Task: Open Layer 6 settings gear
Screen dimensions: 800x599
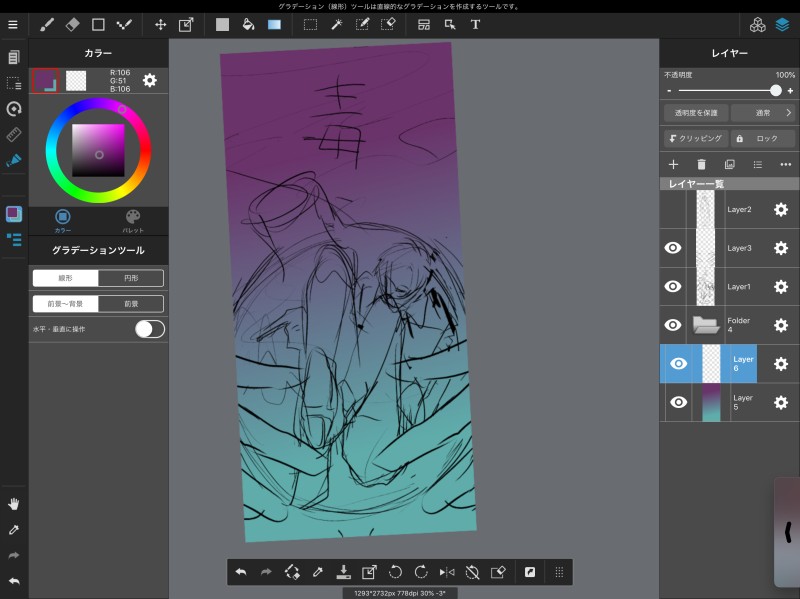Action: point(781,364)
